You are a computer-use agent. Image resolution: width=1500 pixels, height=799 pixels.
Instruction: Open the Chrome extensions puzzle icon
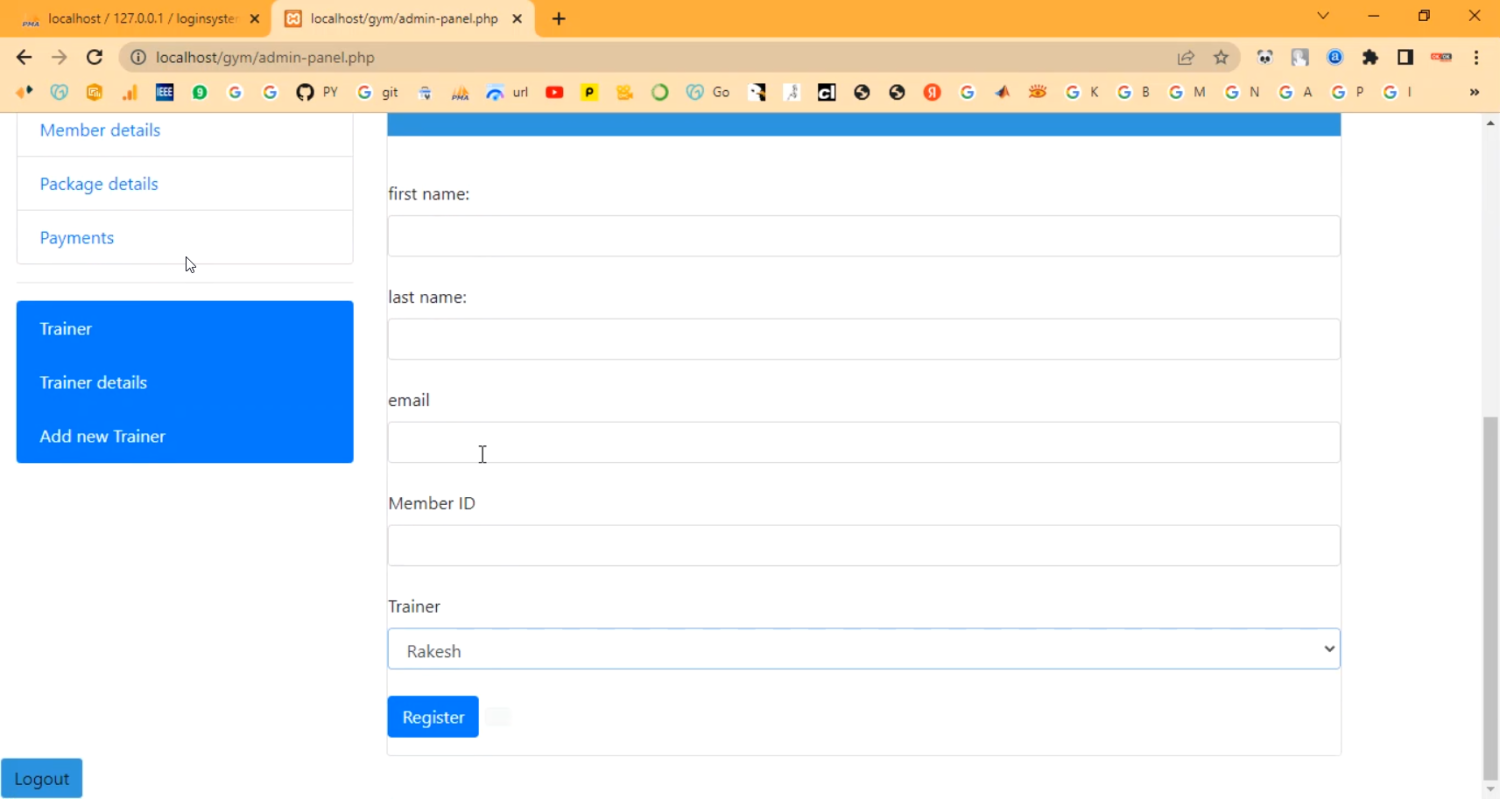point(1370,57)
